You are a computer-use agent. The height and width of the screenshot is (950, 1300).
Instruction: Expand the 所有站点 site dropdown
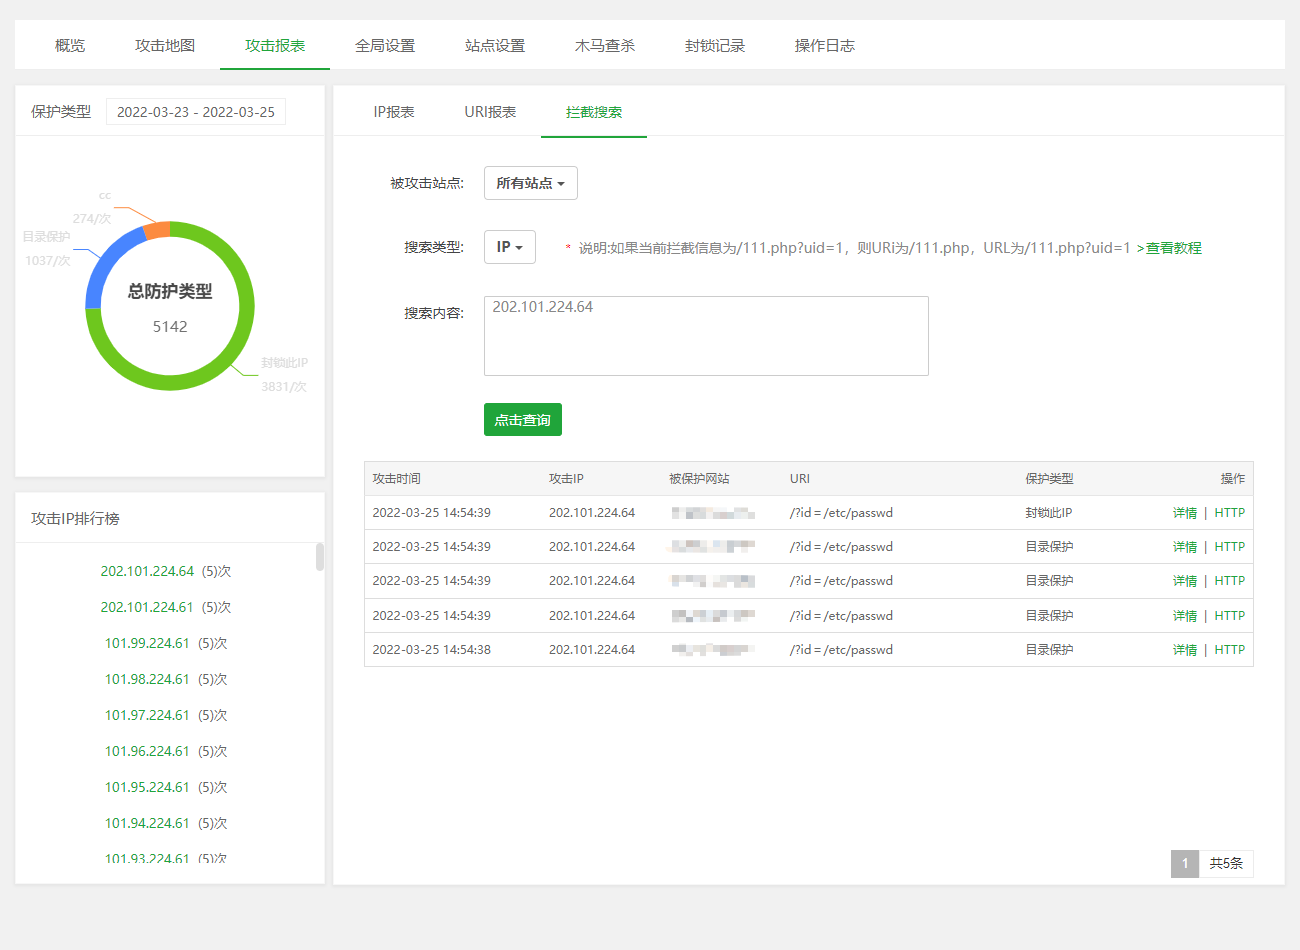coord(530,183)
